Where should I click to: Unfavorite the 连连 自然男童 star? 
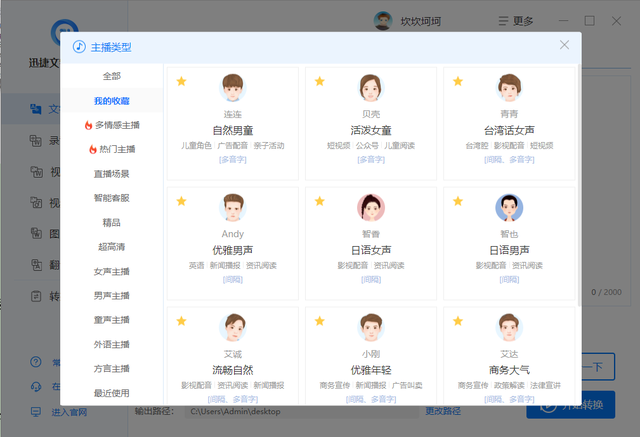click(181, 81)
